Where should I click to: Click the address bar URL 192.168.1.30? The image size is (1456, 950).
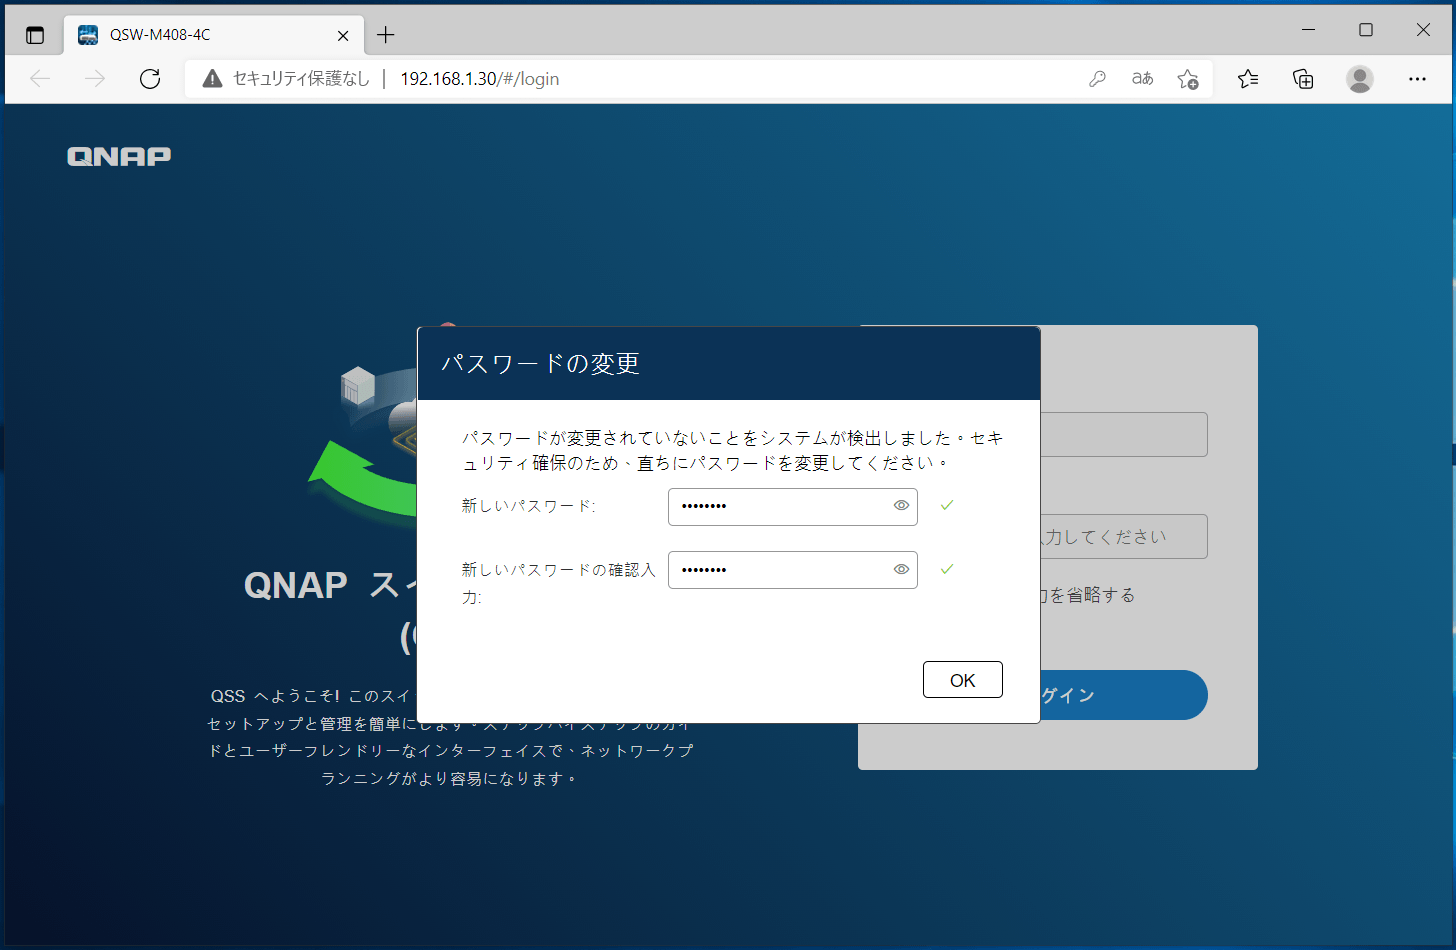480,79
